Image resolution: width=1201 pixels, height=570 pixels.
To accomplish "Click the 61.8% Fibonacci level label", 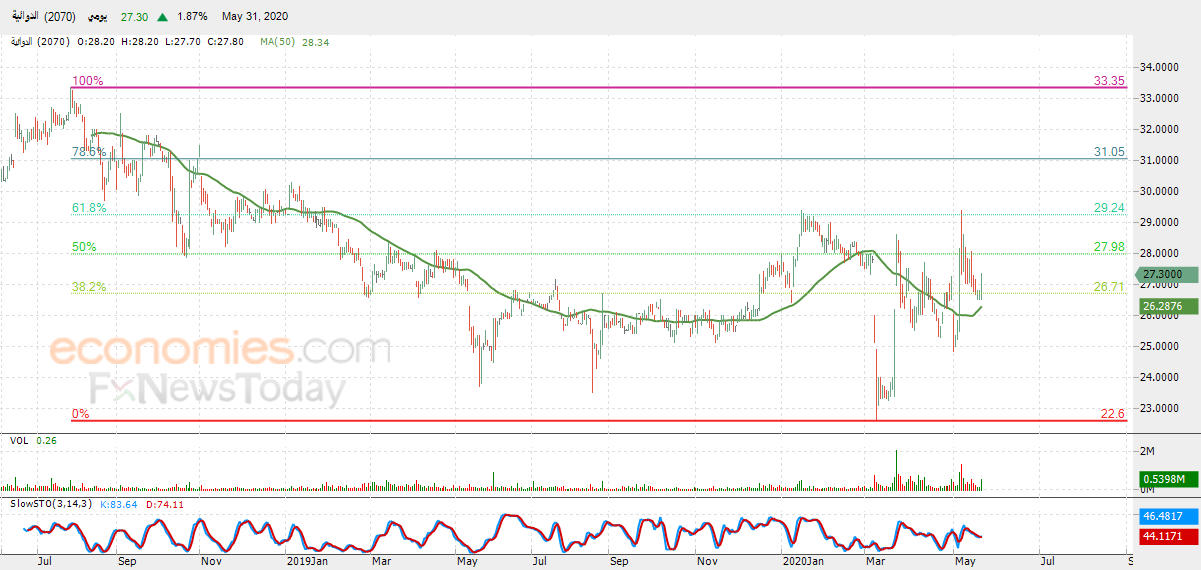I will (88, 208).
